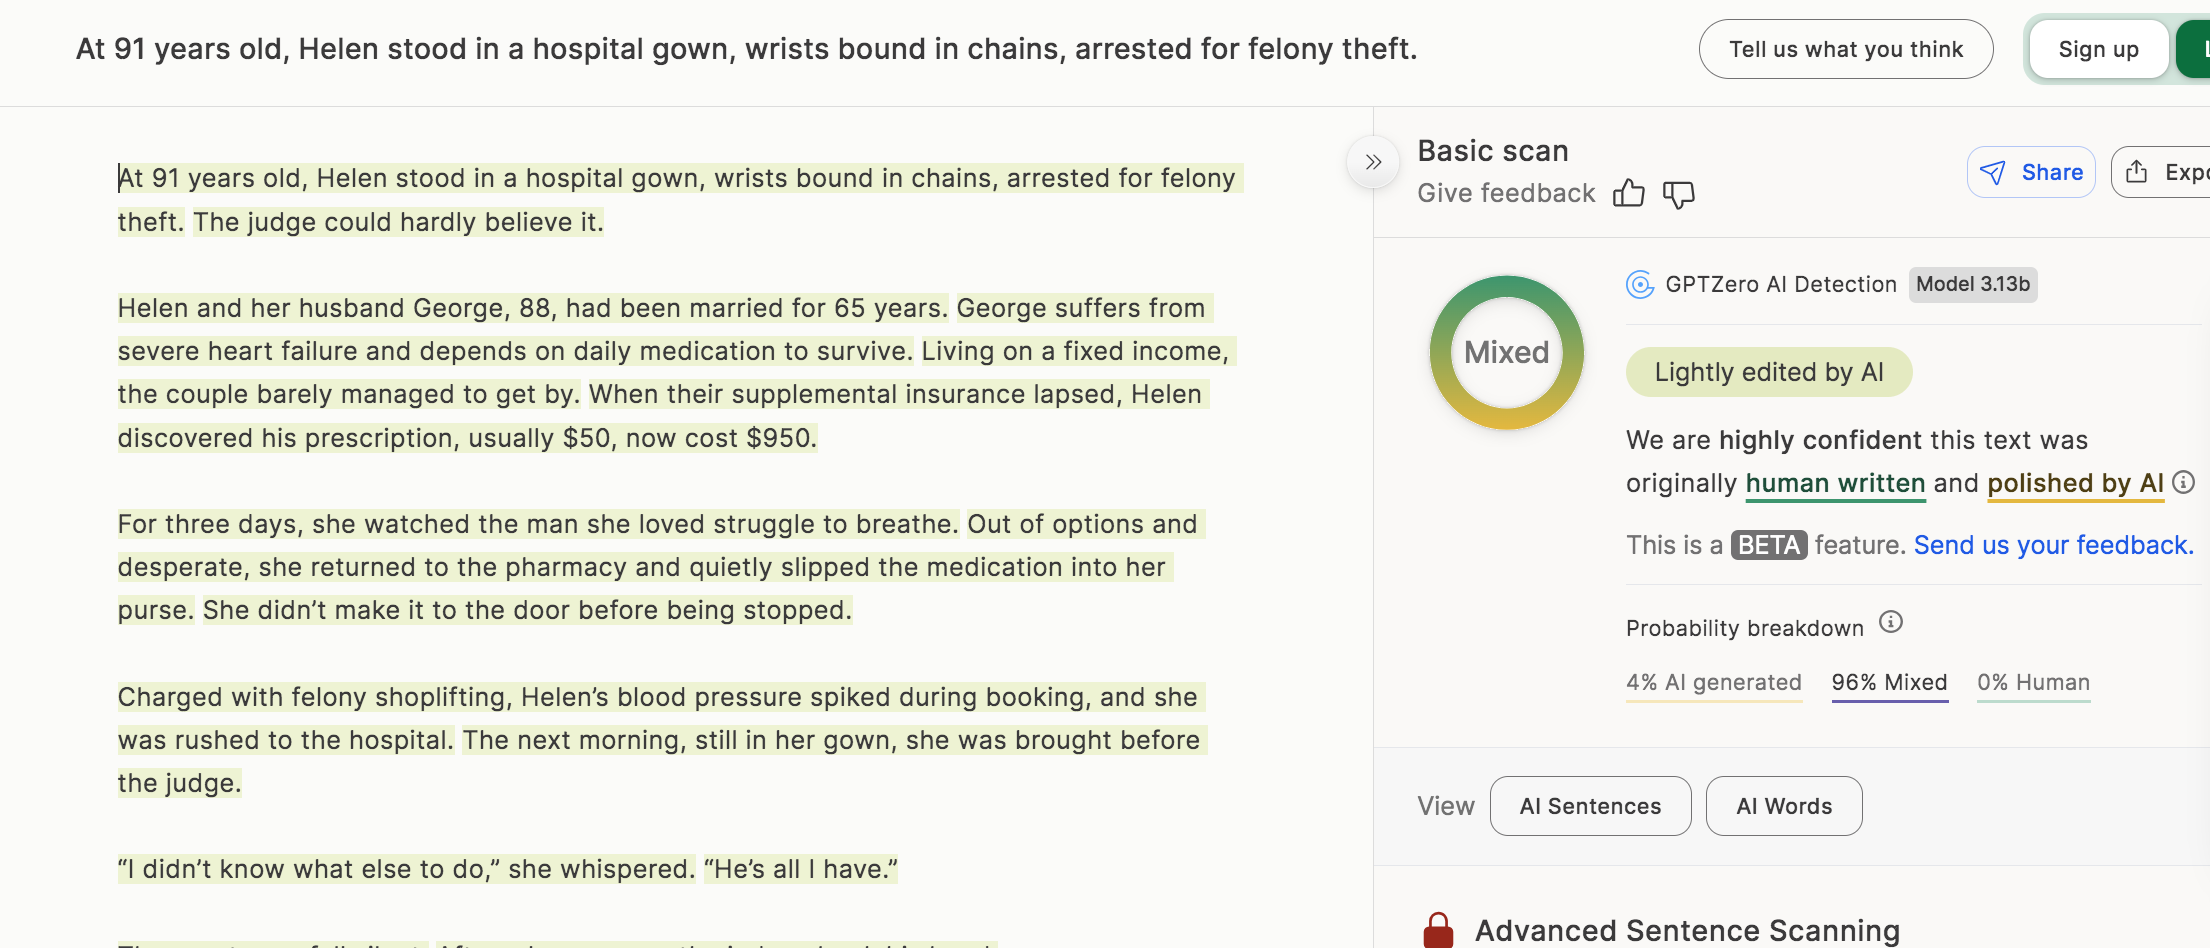Screen dimensions: 2210x948
Task: Click the GPTZero AI Detection logo icon
Action: [1640, 285]
